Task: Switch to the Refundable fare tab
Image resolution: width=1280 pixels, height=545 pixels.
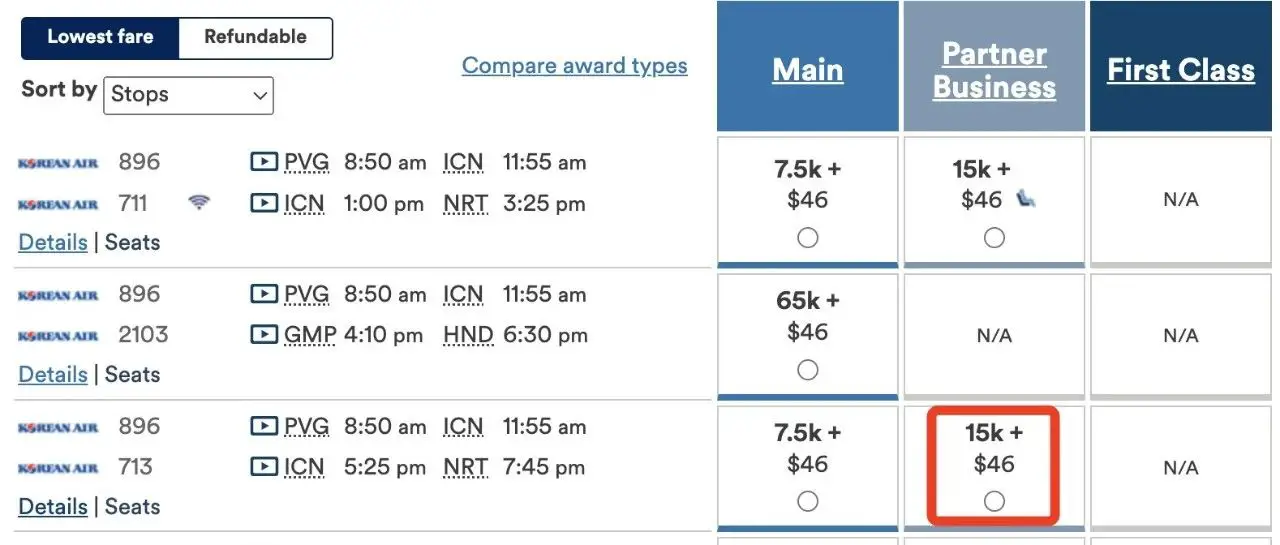Action: pos(255,37)
